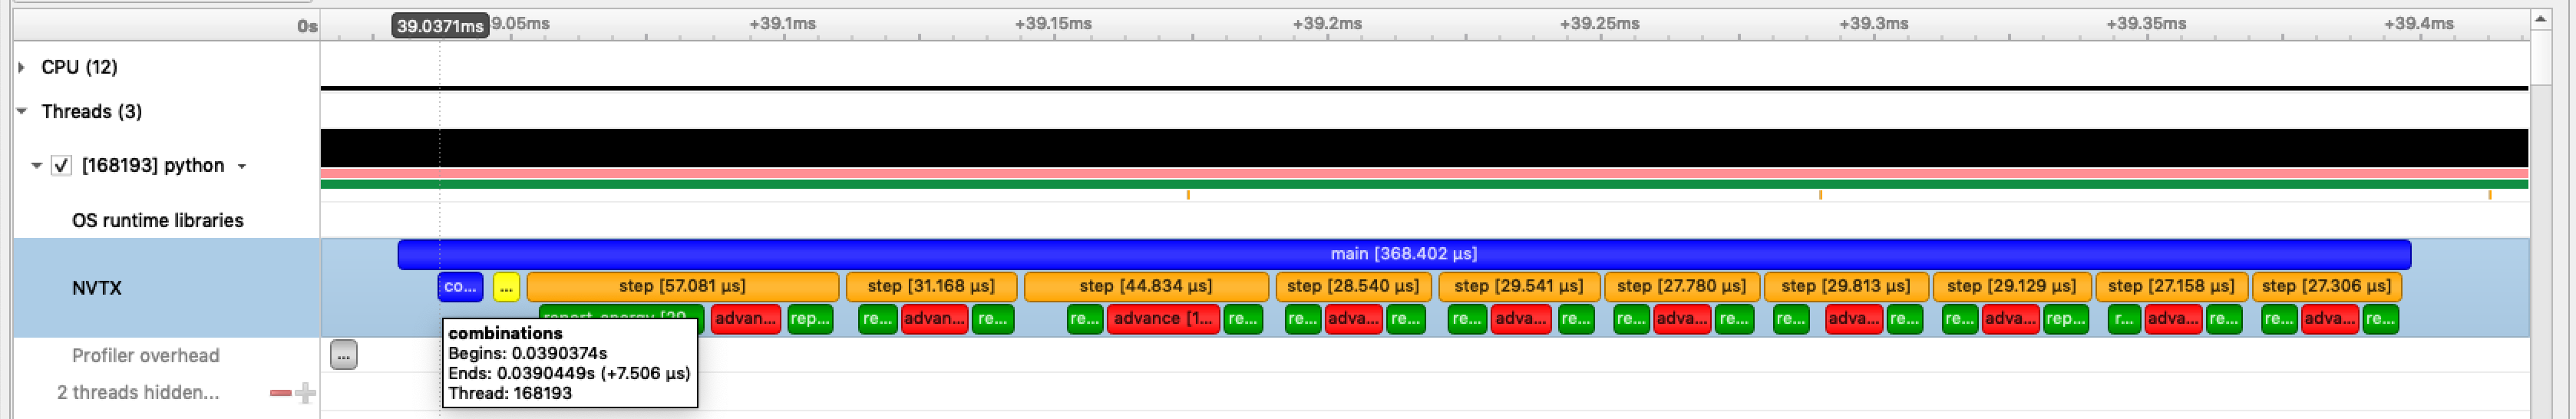Screen dimensions: 2576x419
Task: Select the blue combinations NVTX range
Action: [x=460, y=287]
